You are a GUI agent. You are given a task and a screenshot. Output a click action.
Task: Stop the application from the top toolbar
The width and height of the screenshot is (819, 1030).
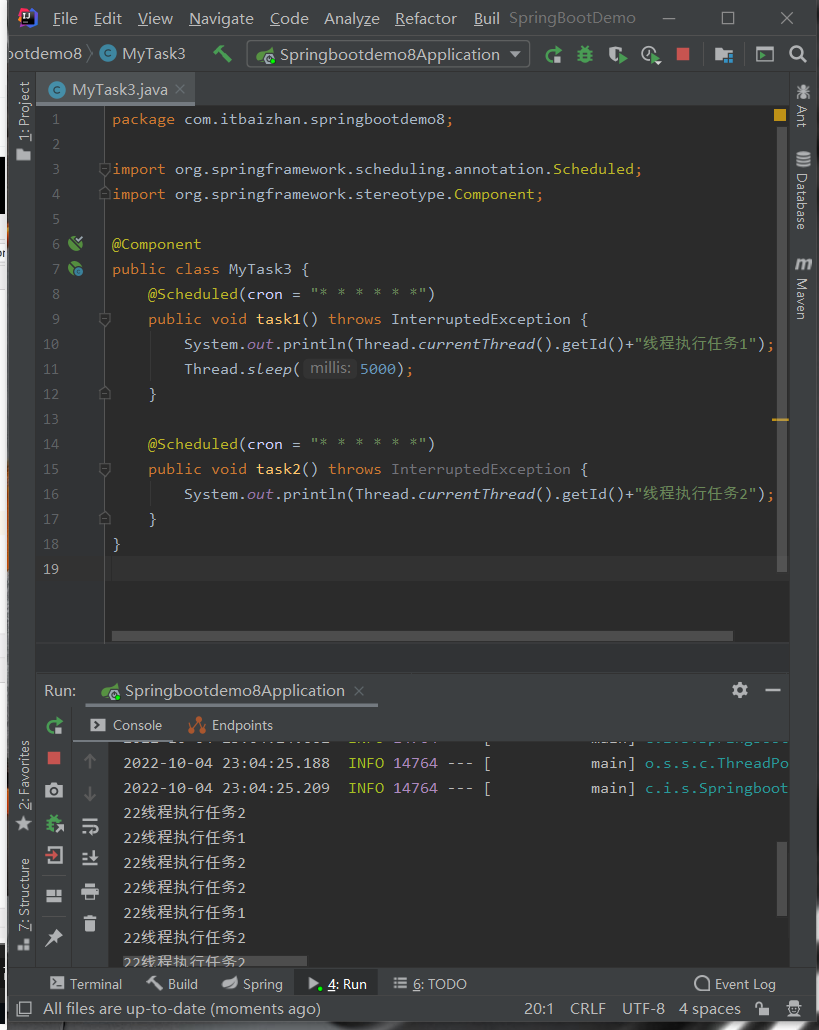(x=683, y=54)
